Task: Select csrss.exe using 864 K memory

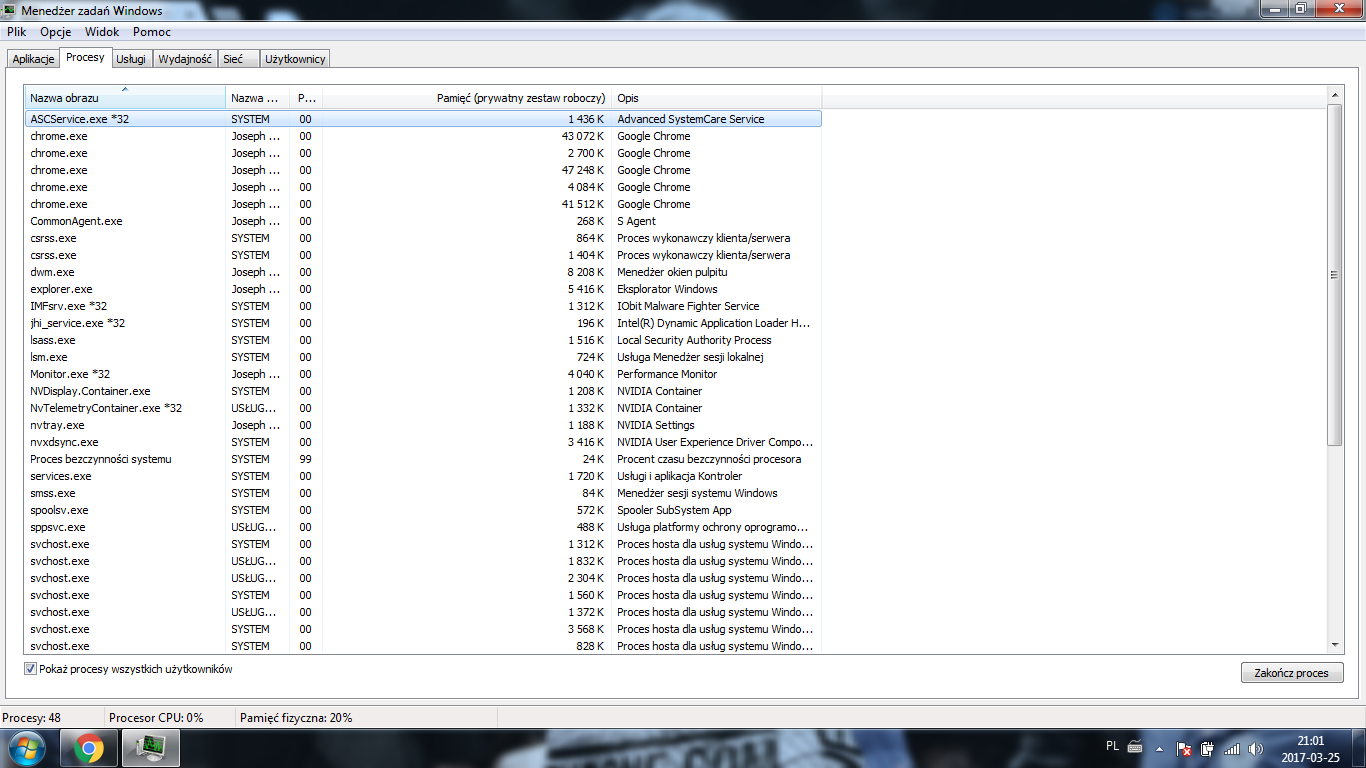Action: [x=423, y=238]
